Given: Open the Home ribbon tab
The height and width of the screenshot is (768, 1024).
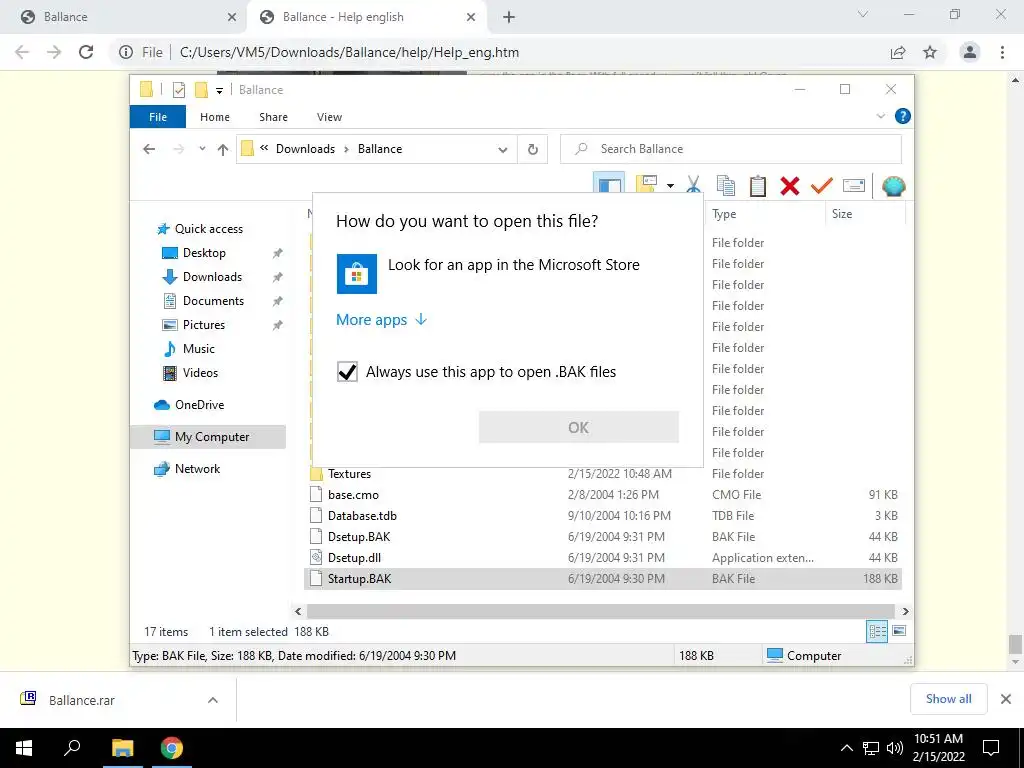Looking at the screenshot, I should [215, 117].
